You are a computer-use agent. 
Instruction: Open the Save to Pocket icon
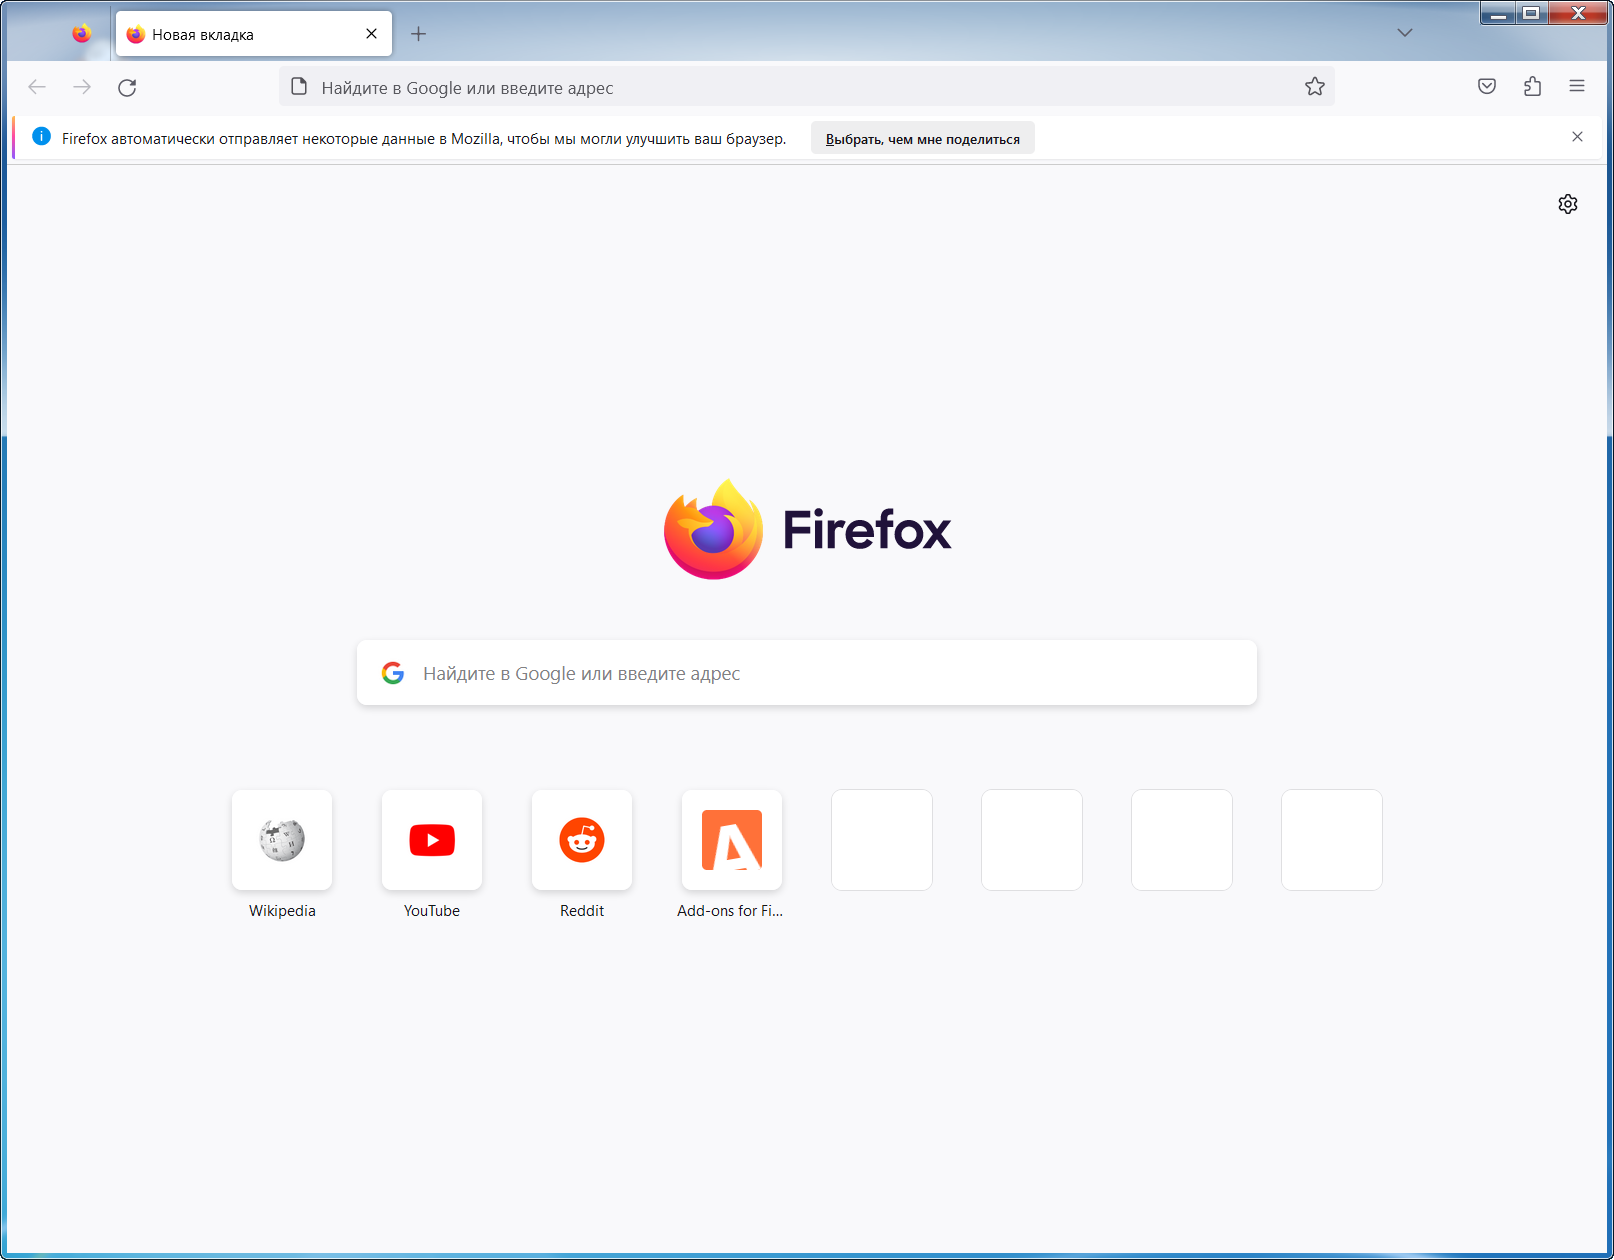pyautogui.click(x=1487, y=86)
